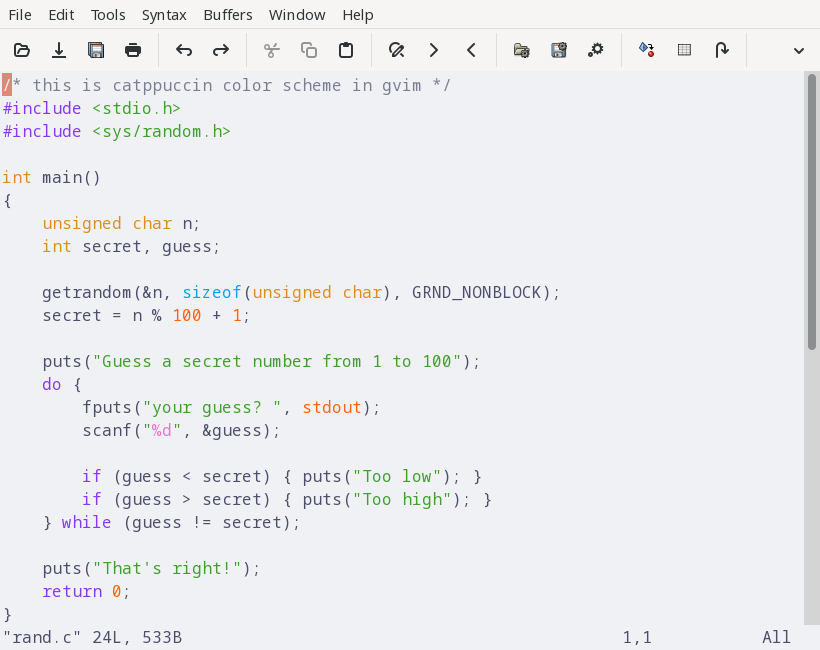The image size is (820, 650).
Task: Open find and replace pencil icon
Action: [x=396, y=50]
